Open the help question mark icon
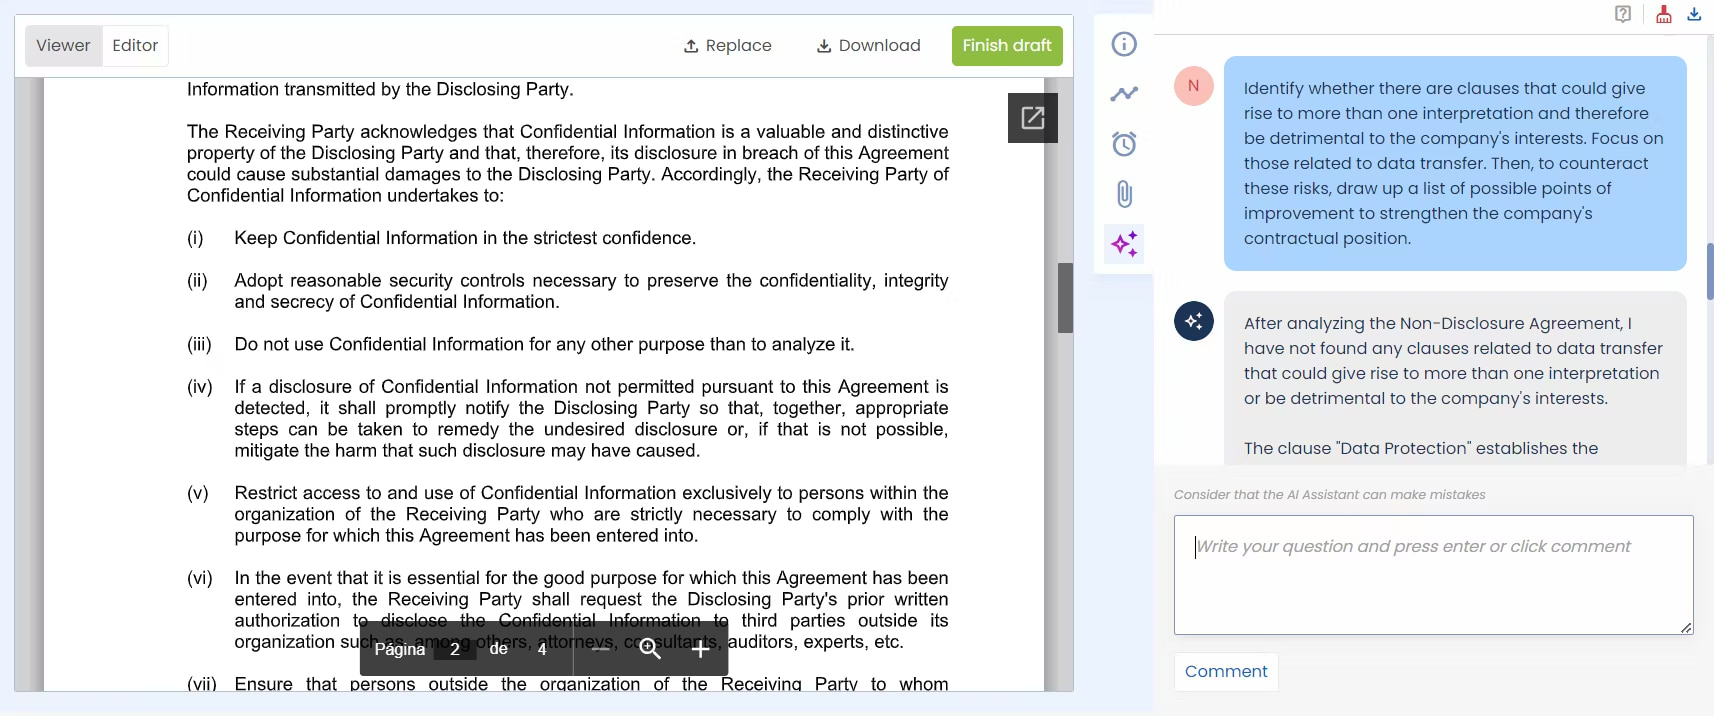The image size is (1714, 716). 1623,14
